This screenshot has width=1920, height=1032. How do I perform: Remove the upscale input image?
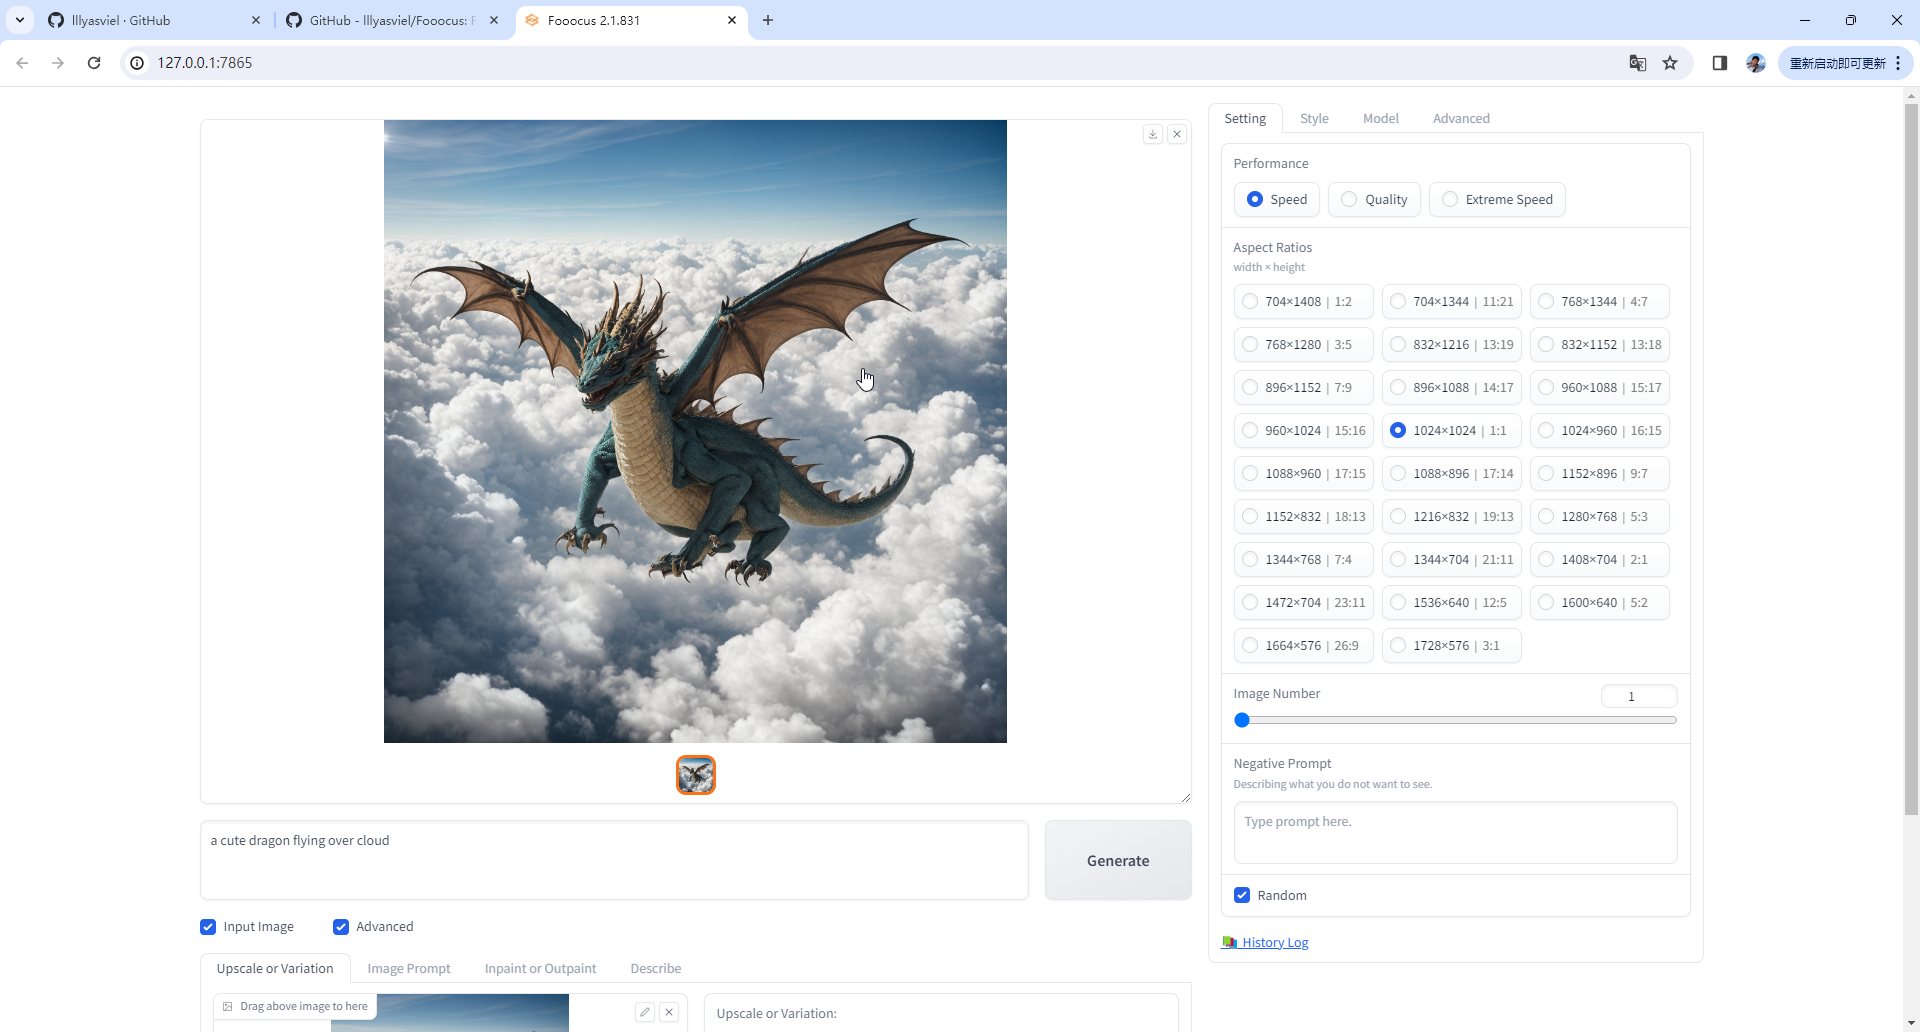point(669,1012)
